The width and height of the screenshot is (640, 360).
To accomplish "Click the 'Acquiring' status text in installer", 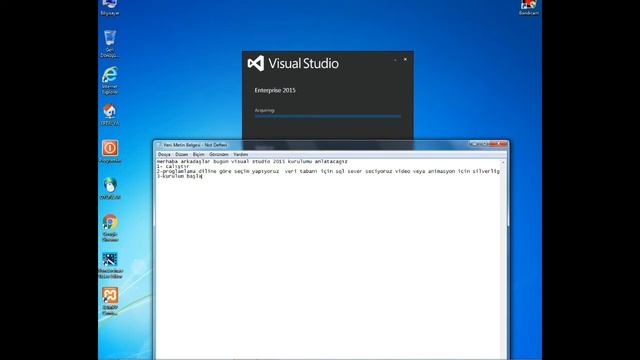I will [x=264, y=110].
